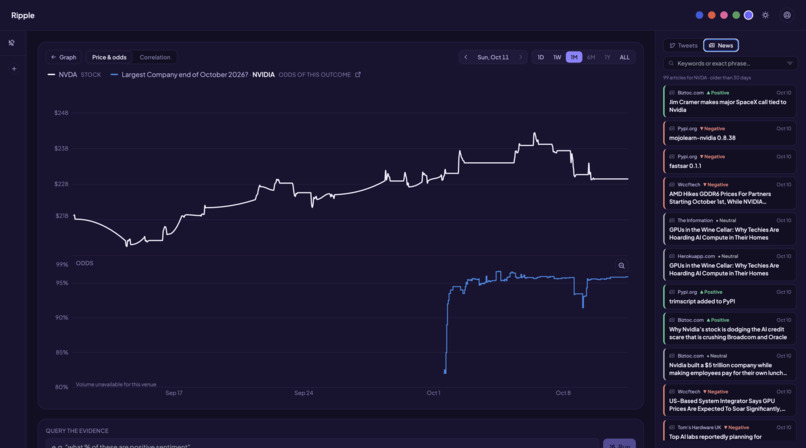Select the 1Y time range
806x448 pixels.
click(607, 57)
